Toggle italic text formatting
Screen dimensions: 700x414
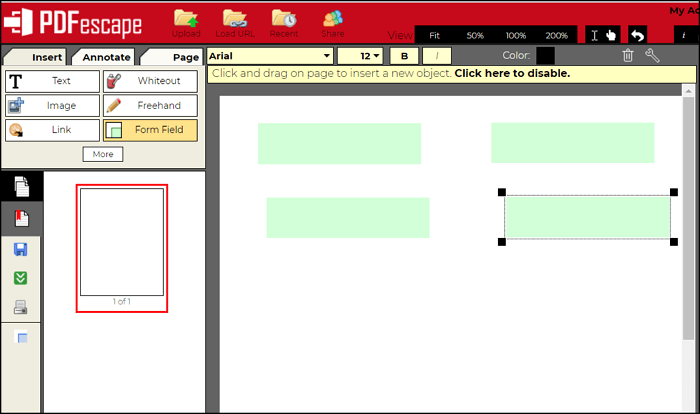click(437, 56)
